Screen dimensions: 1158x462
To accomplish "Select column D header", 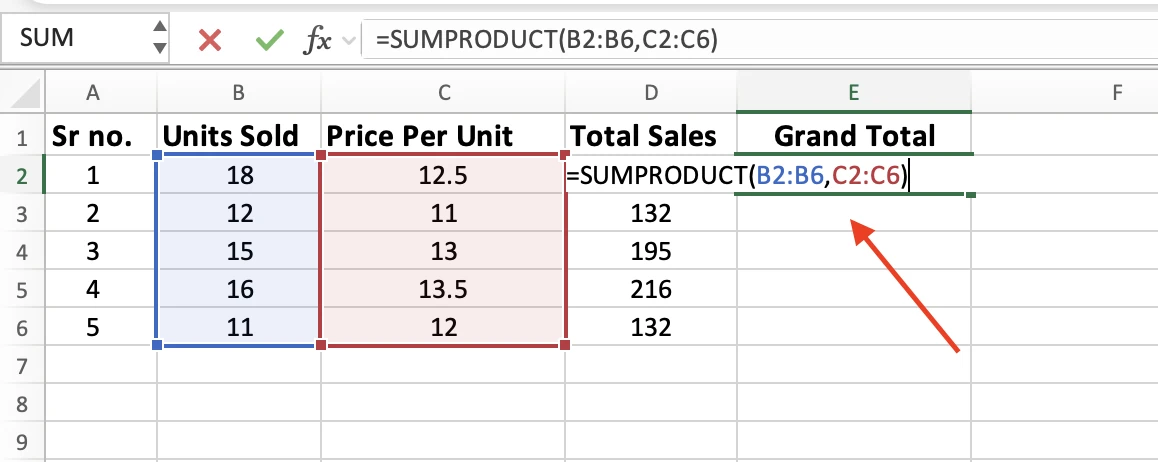I will click(651, 92).
